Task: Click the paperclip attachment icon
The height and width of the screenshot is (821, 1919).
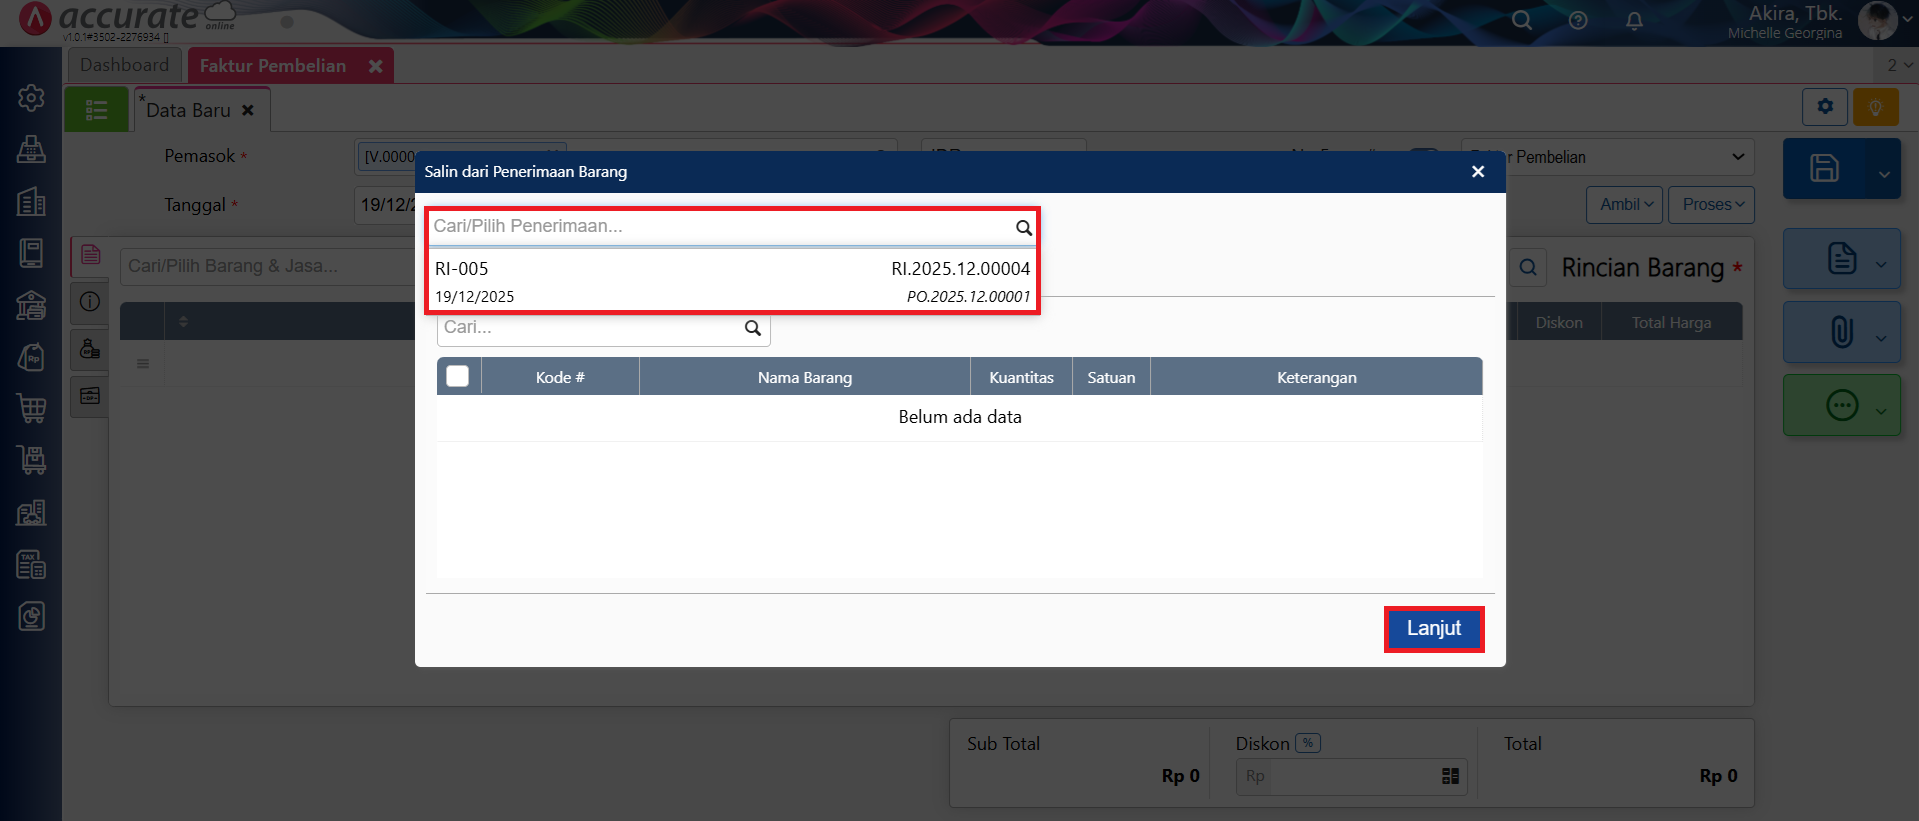Action: point(1841,332)
